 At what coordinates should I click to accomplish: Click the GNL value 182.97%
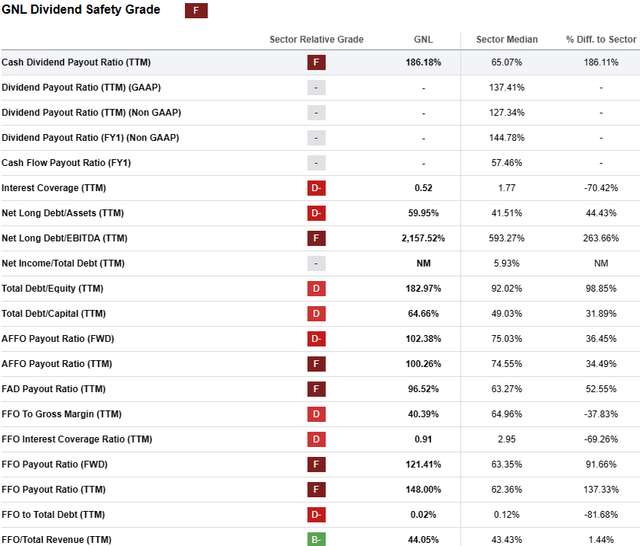coord(423,289)
